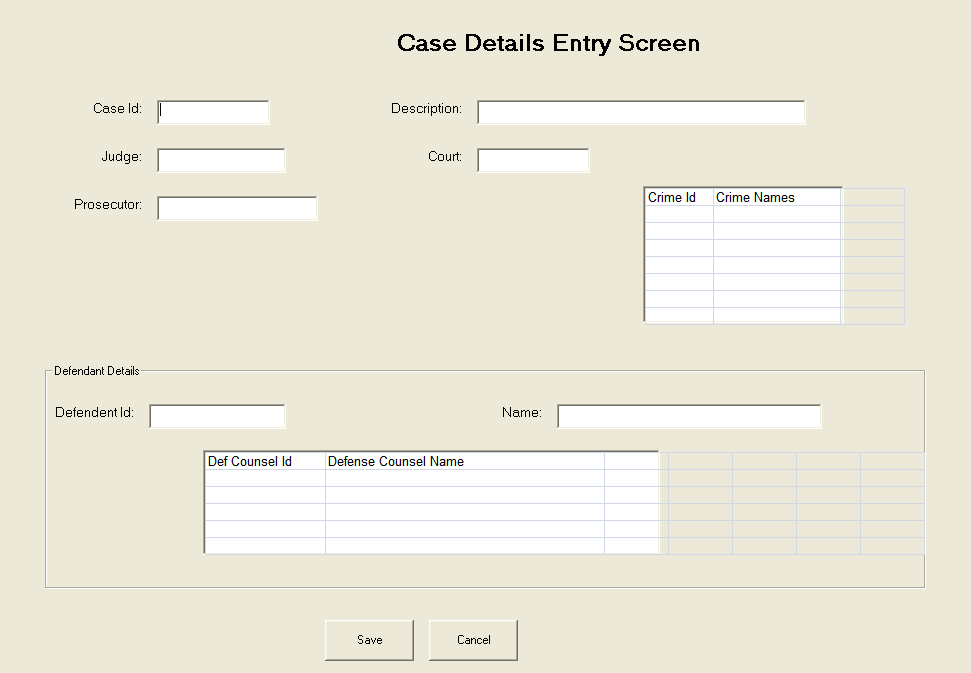Click into the Court text field

tap(533, 160)
